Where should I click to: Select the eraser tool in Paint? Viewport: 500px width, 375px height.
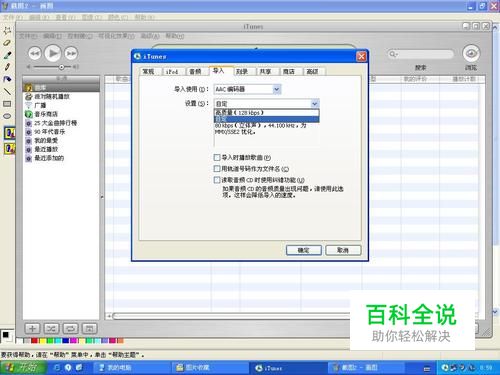[7, 43]
